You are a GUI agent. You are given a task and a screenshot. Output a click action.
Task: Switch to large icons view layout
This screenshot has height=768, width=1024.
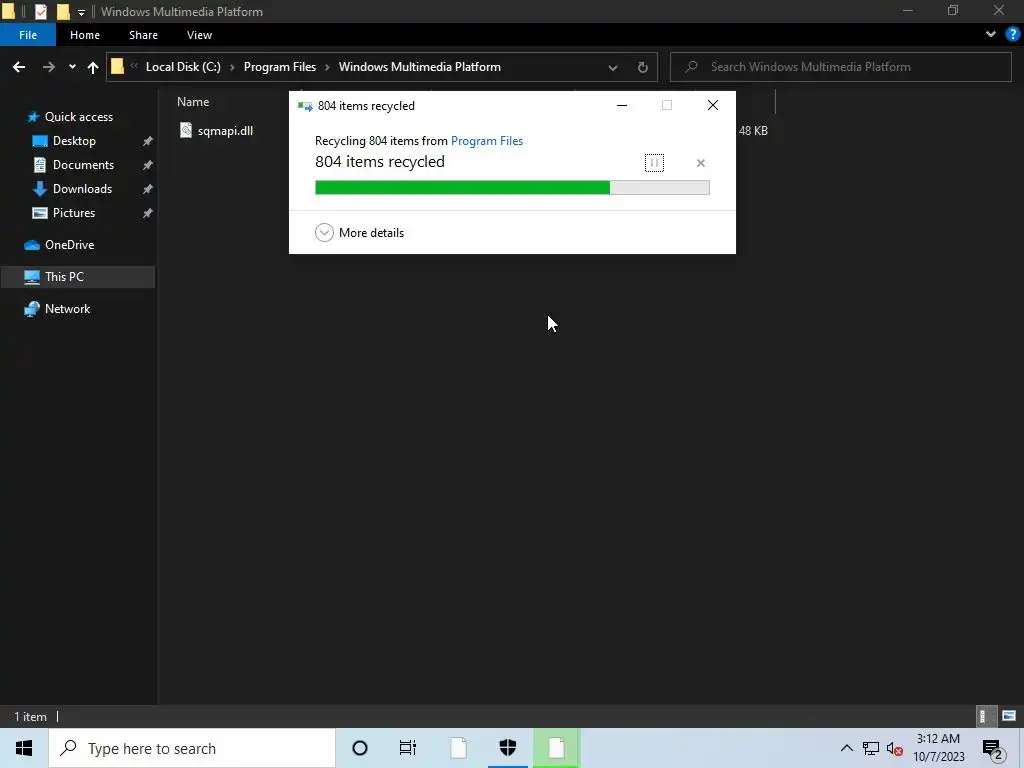coord(1009,716)
